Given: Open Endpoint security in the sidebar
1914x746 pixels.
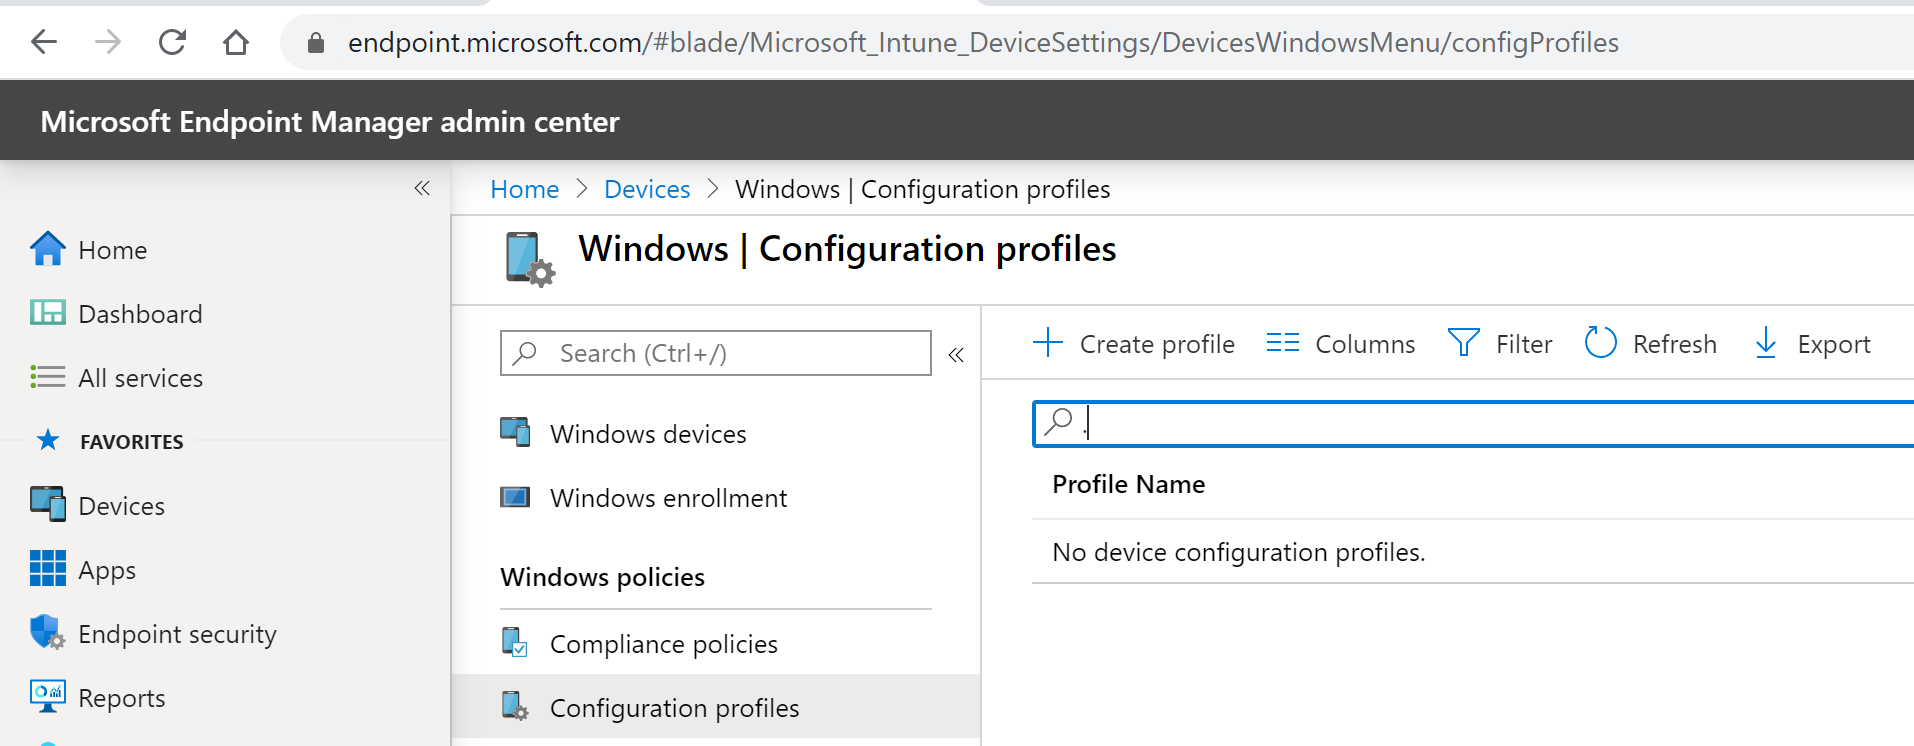Looking at the screenshot, I should click(177, 634).
